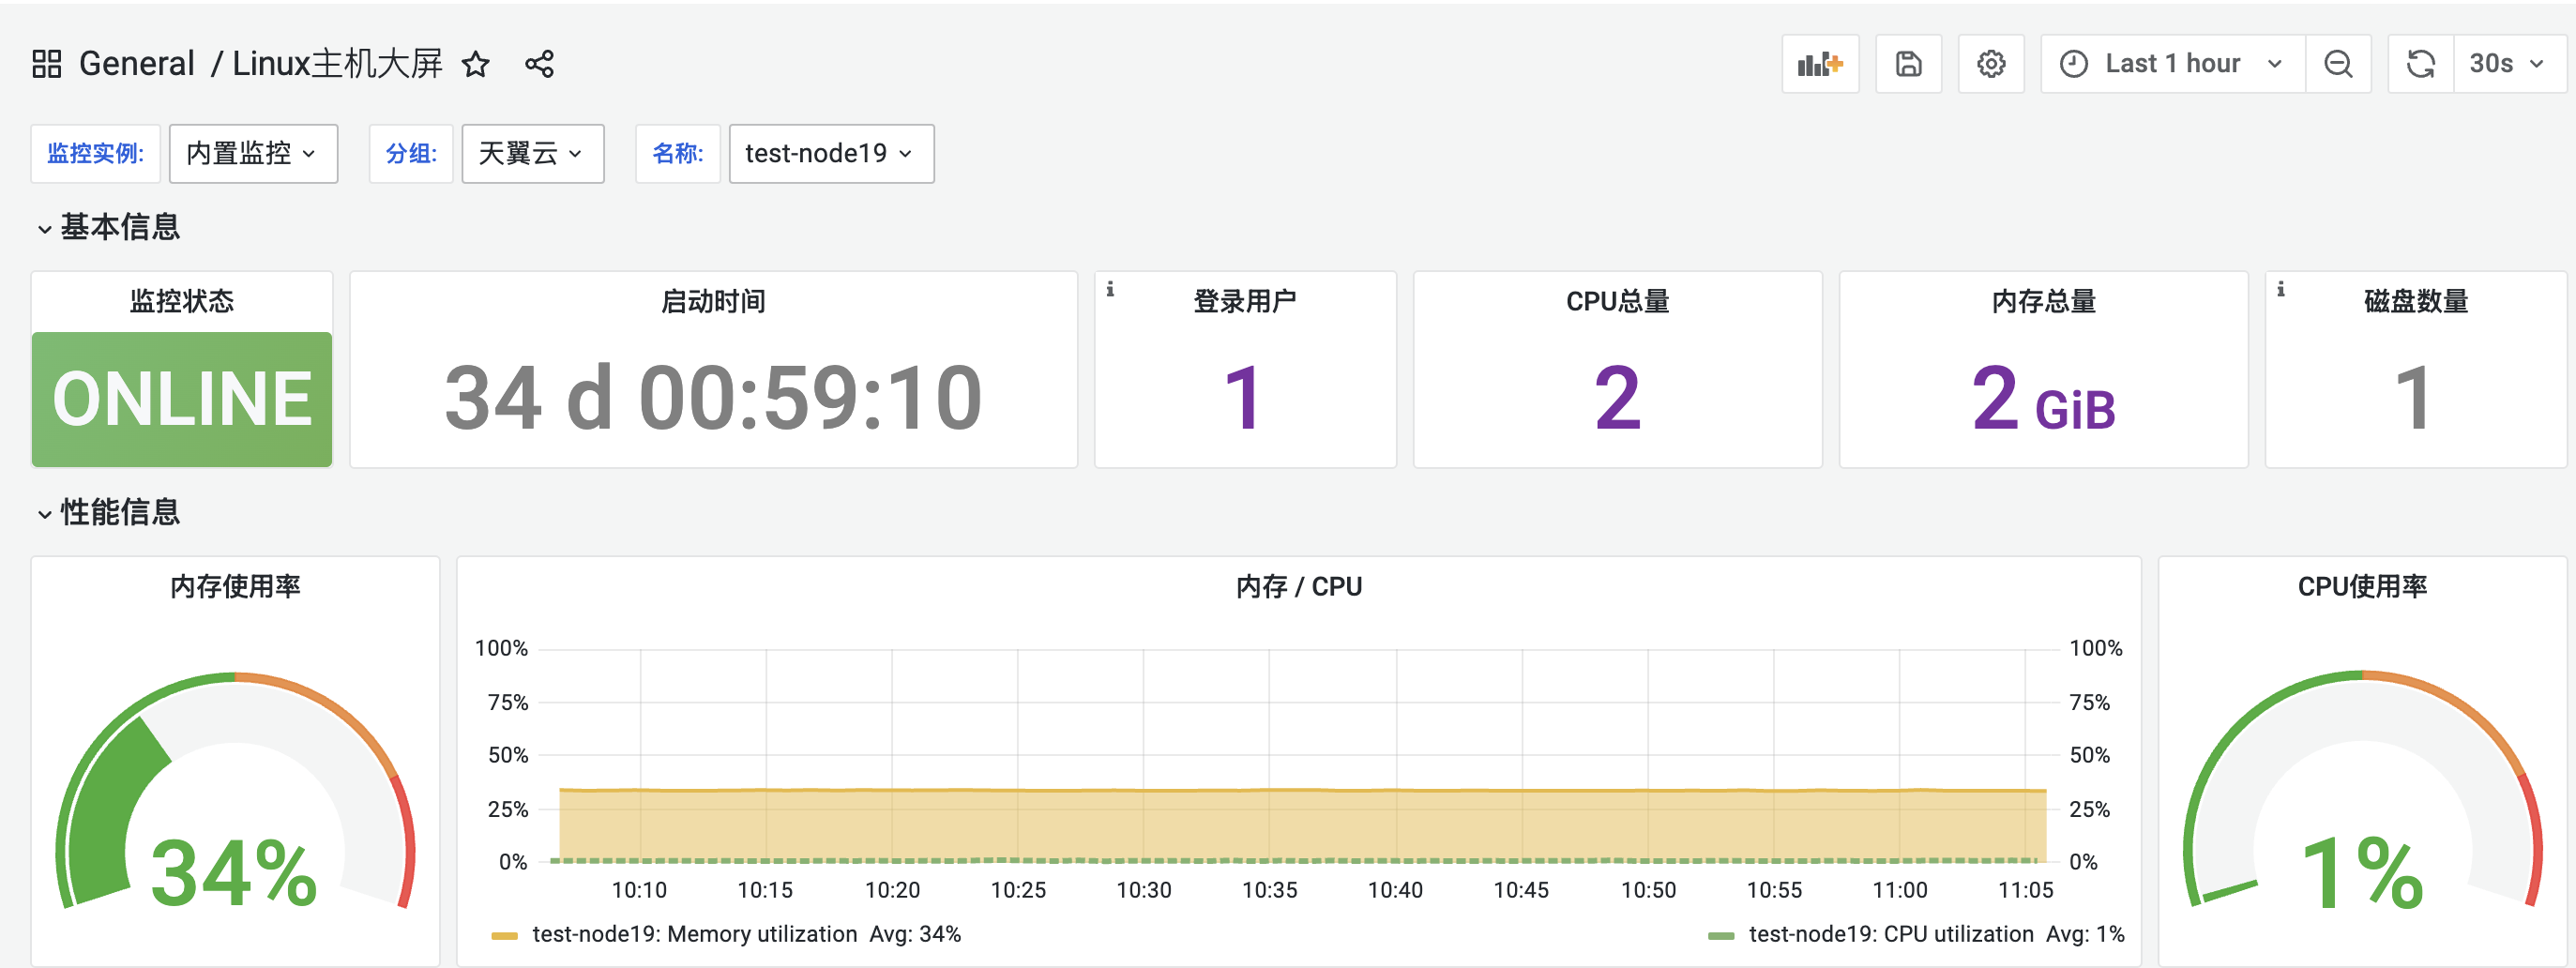Open dashboard settings gear
The image size is (2576, 968).
point(1990,64)
